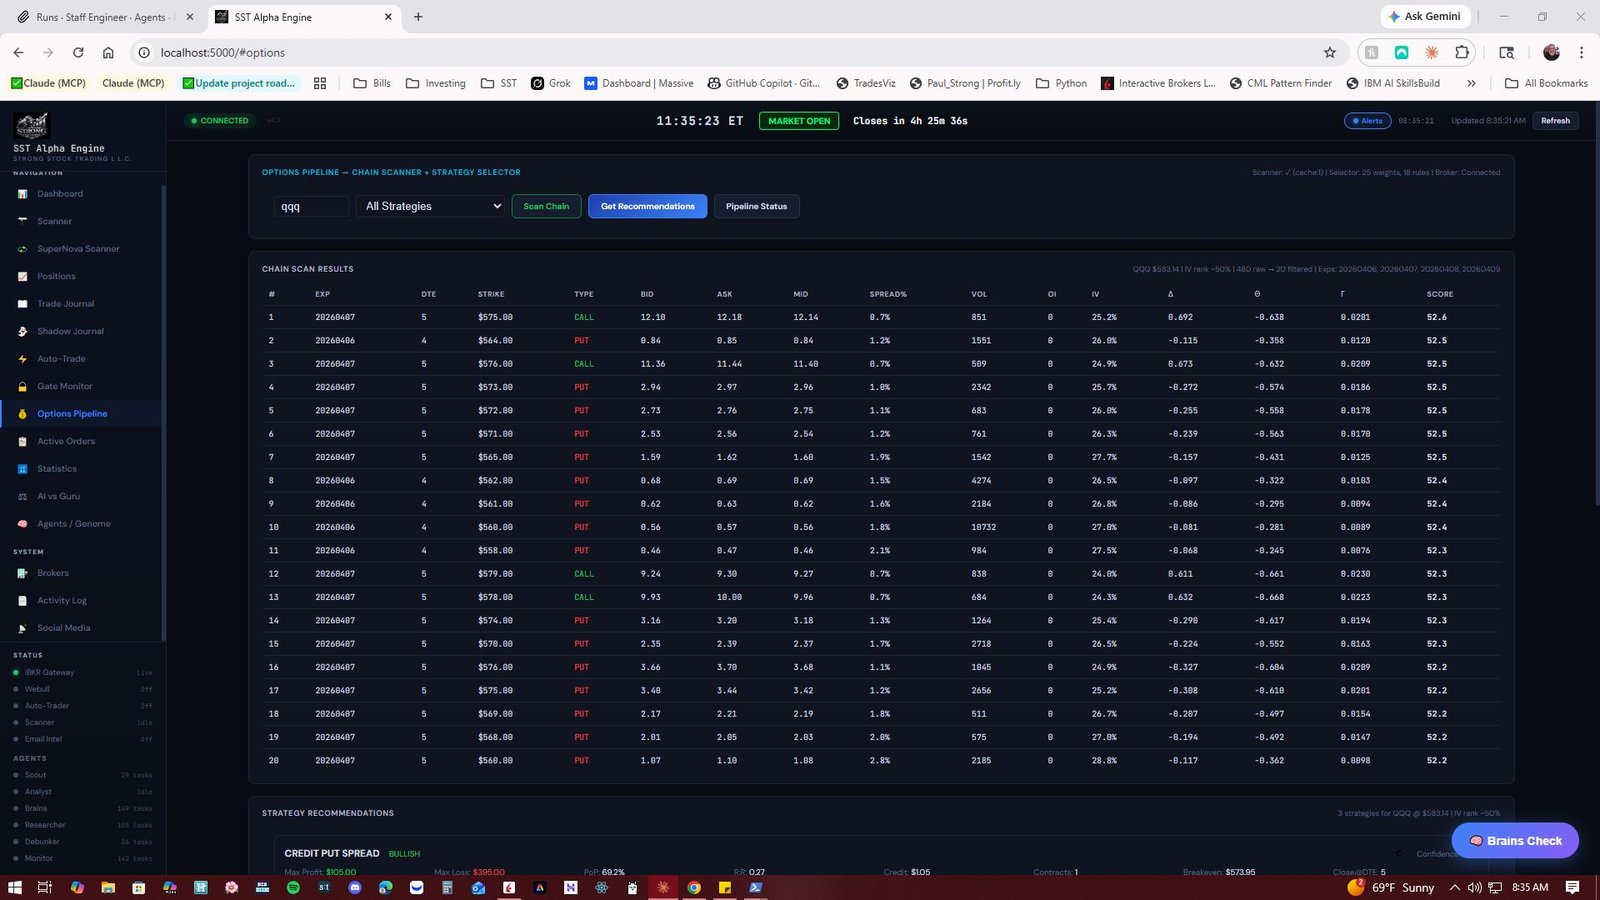Open the Statistics icon

click(22, 469)
